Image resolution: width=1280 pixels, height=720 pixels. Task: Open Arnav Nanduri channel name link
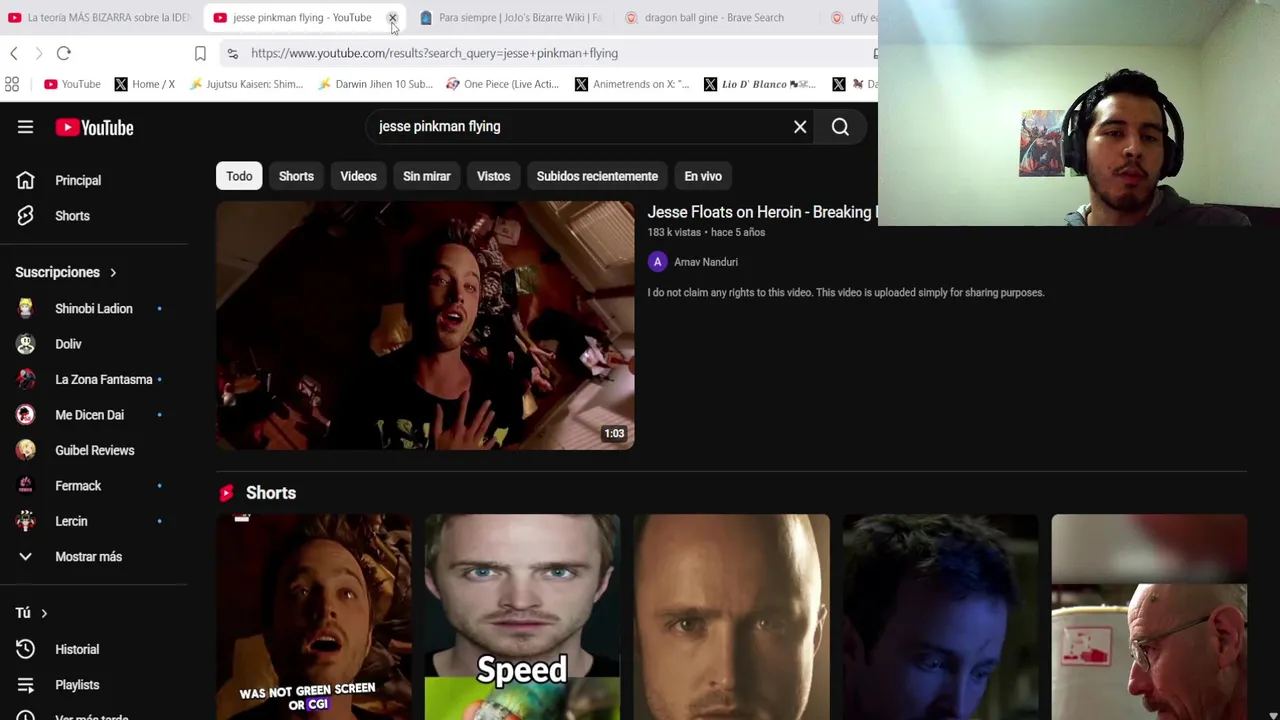pyautogui.click(x=706, y=262)
